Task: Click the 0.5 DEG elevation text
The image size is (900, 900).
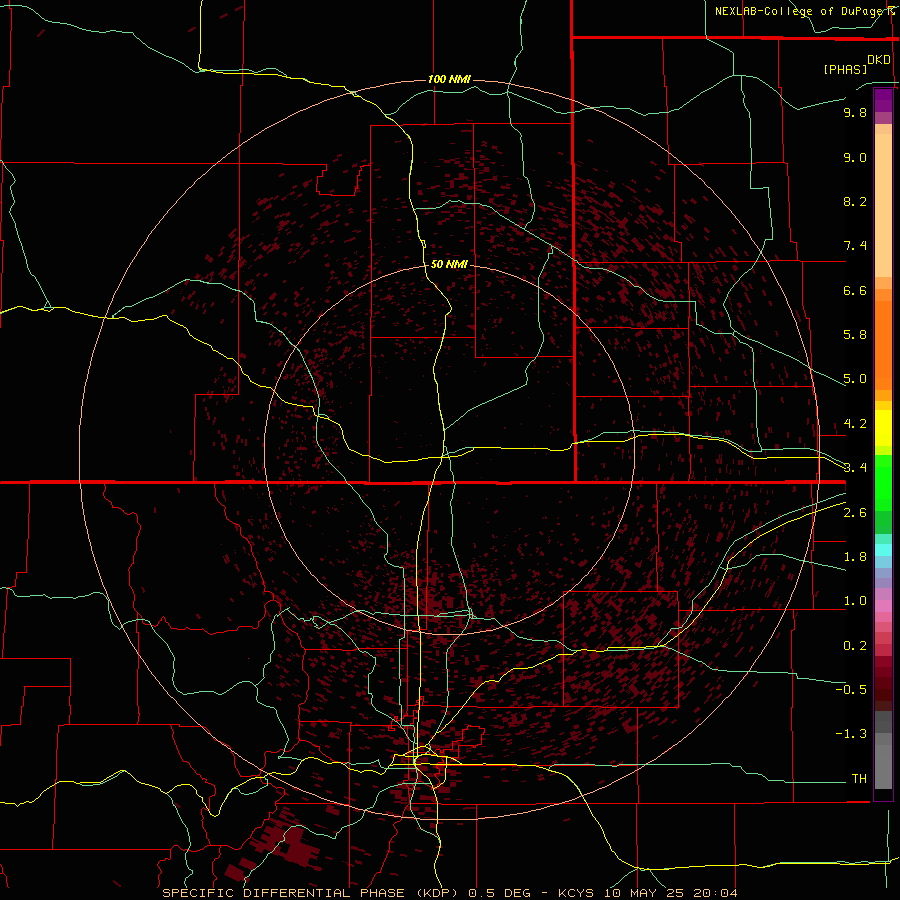Action: click(499, 893)
